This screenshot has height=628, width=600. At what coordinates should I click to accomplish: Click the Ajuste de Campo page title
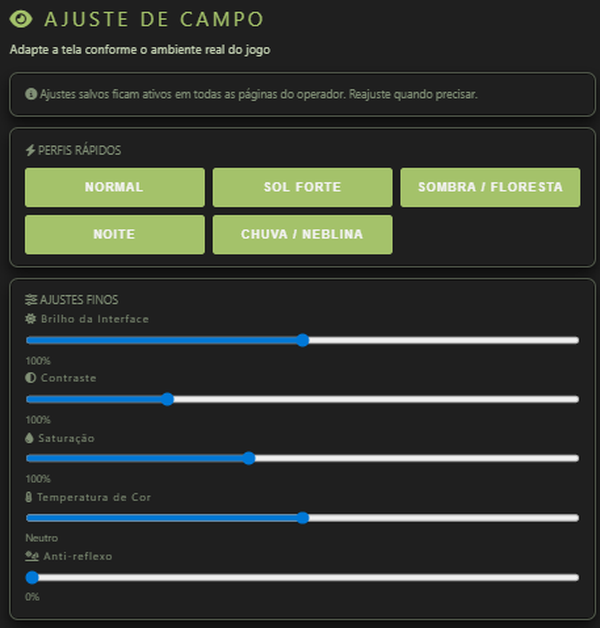click(x=154, y=19)
